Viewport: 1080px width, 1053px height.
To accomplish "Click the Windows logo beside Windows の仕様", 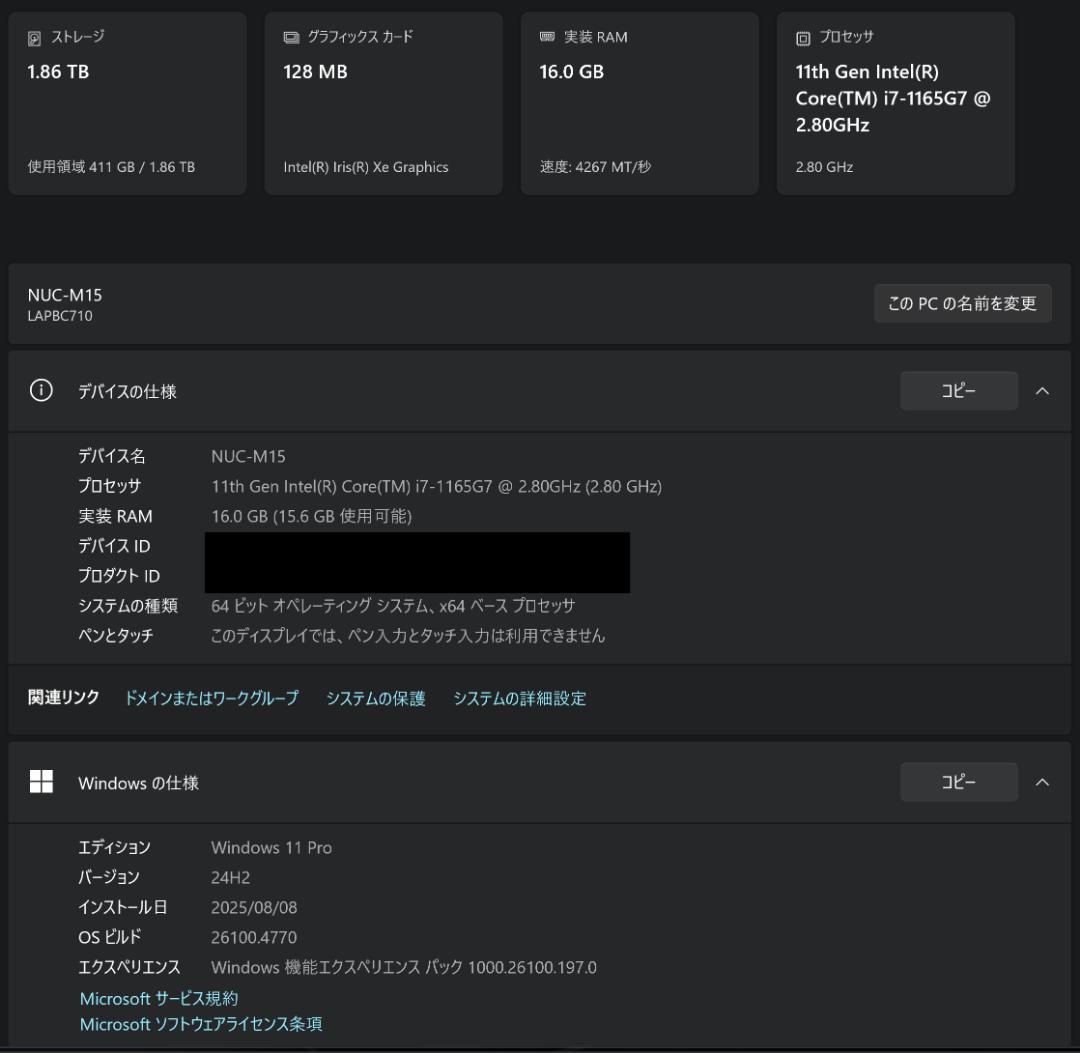I will click(41, 782).
